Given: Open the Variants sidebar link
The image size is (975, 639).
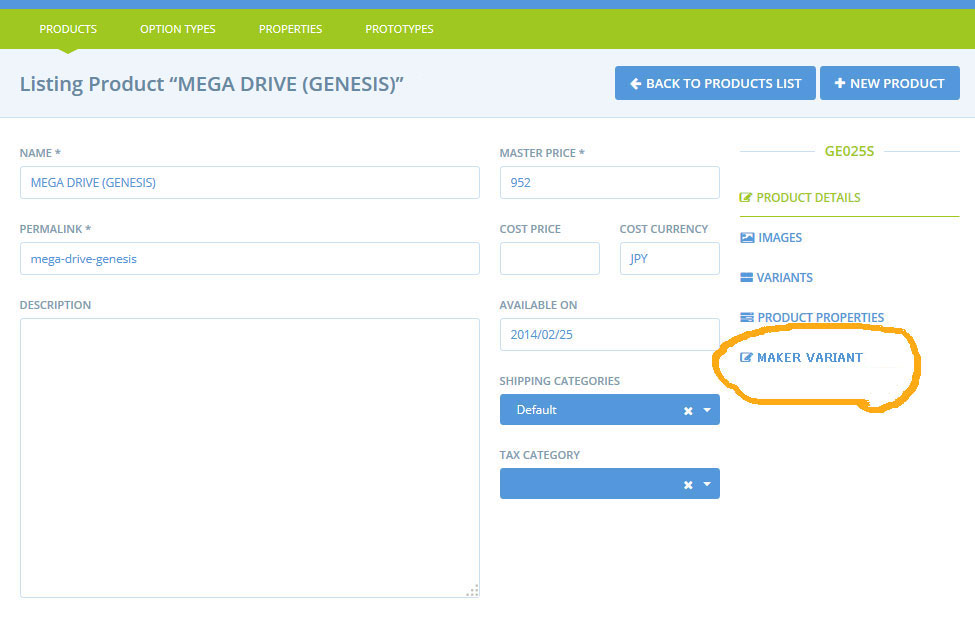Looking at the screenshot, I should 777,277.
